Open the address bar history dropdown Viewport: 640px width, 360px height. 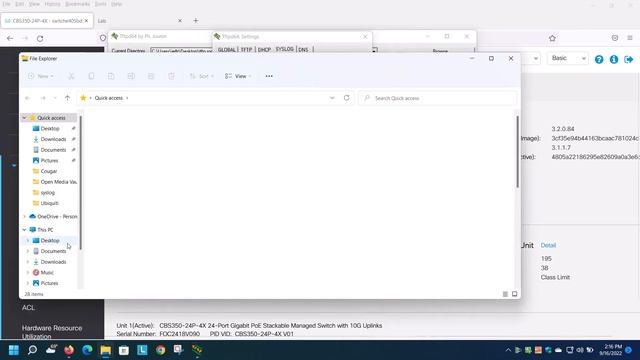(x=332, y=98)
